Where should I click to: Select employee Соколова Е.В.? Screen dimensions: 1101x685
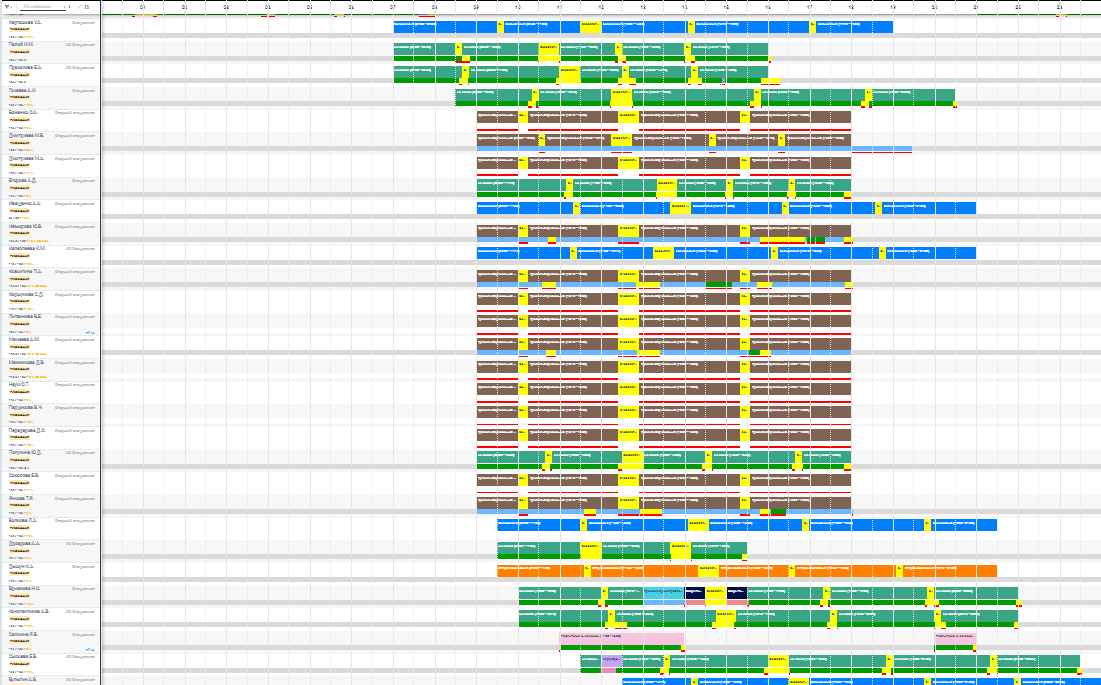pyautogui.click(x=24, y=475)
